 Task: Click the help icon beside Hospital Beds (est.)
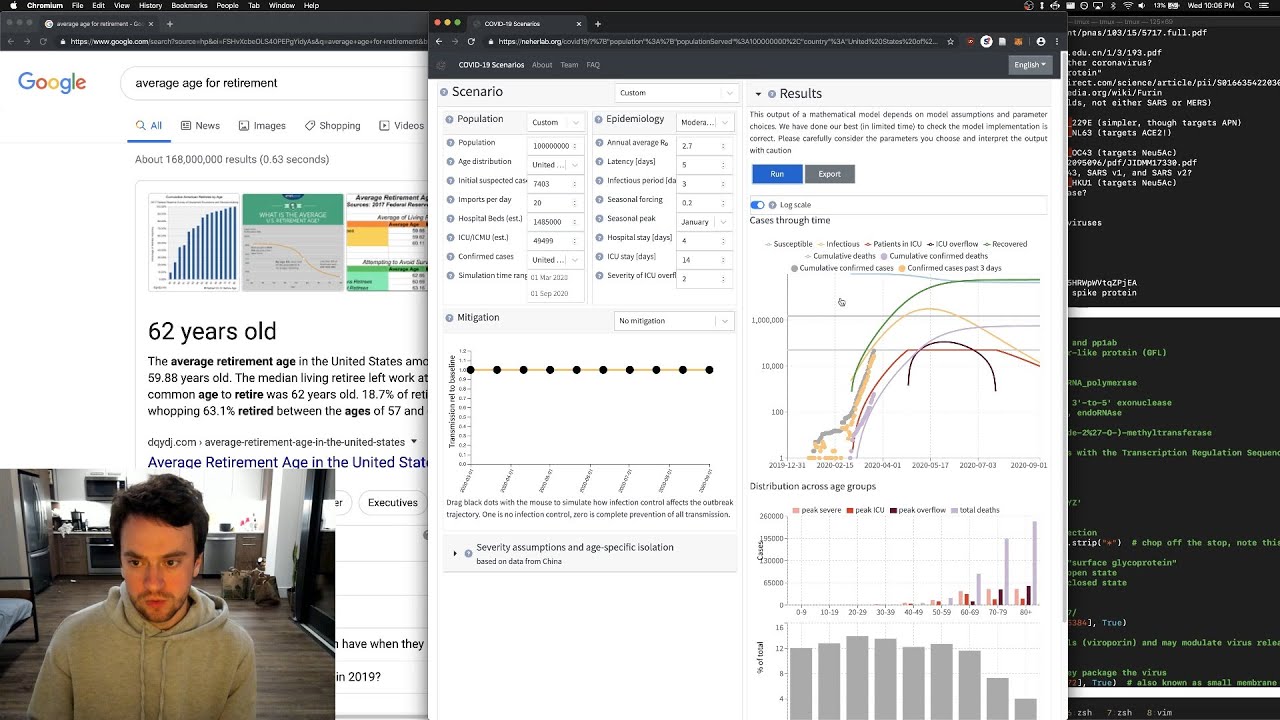[x=450, y=219]
